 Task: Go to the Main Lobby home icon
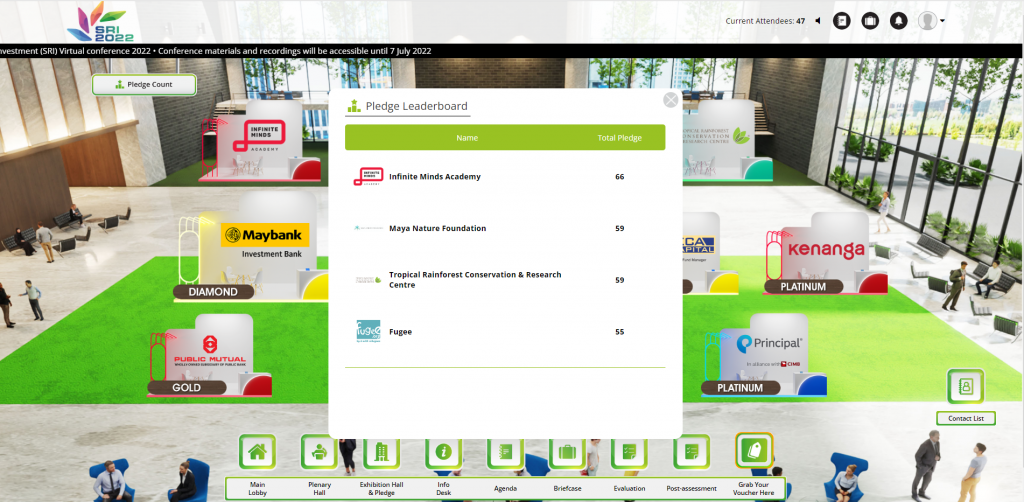coord(257,452)
